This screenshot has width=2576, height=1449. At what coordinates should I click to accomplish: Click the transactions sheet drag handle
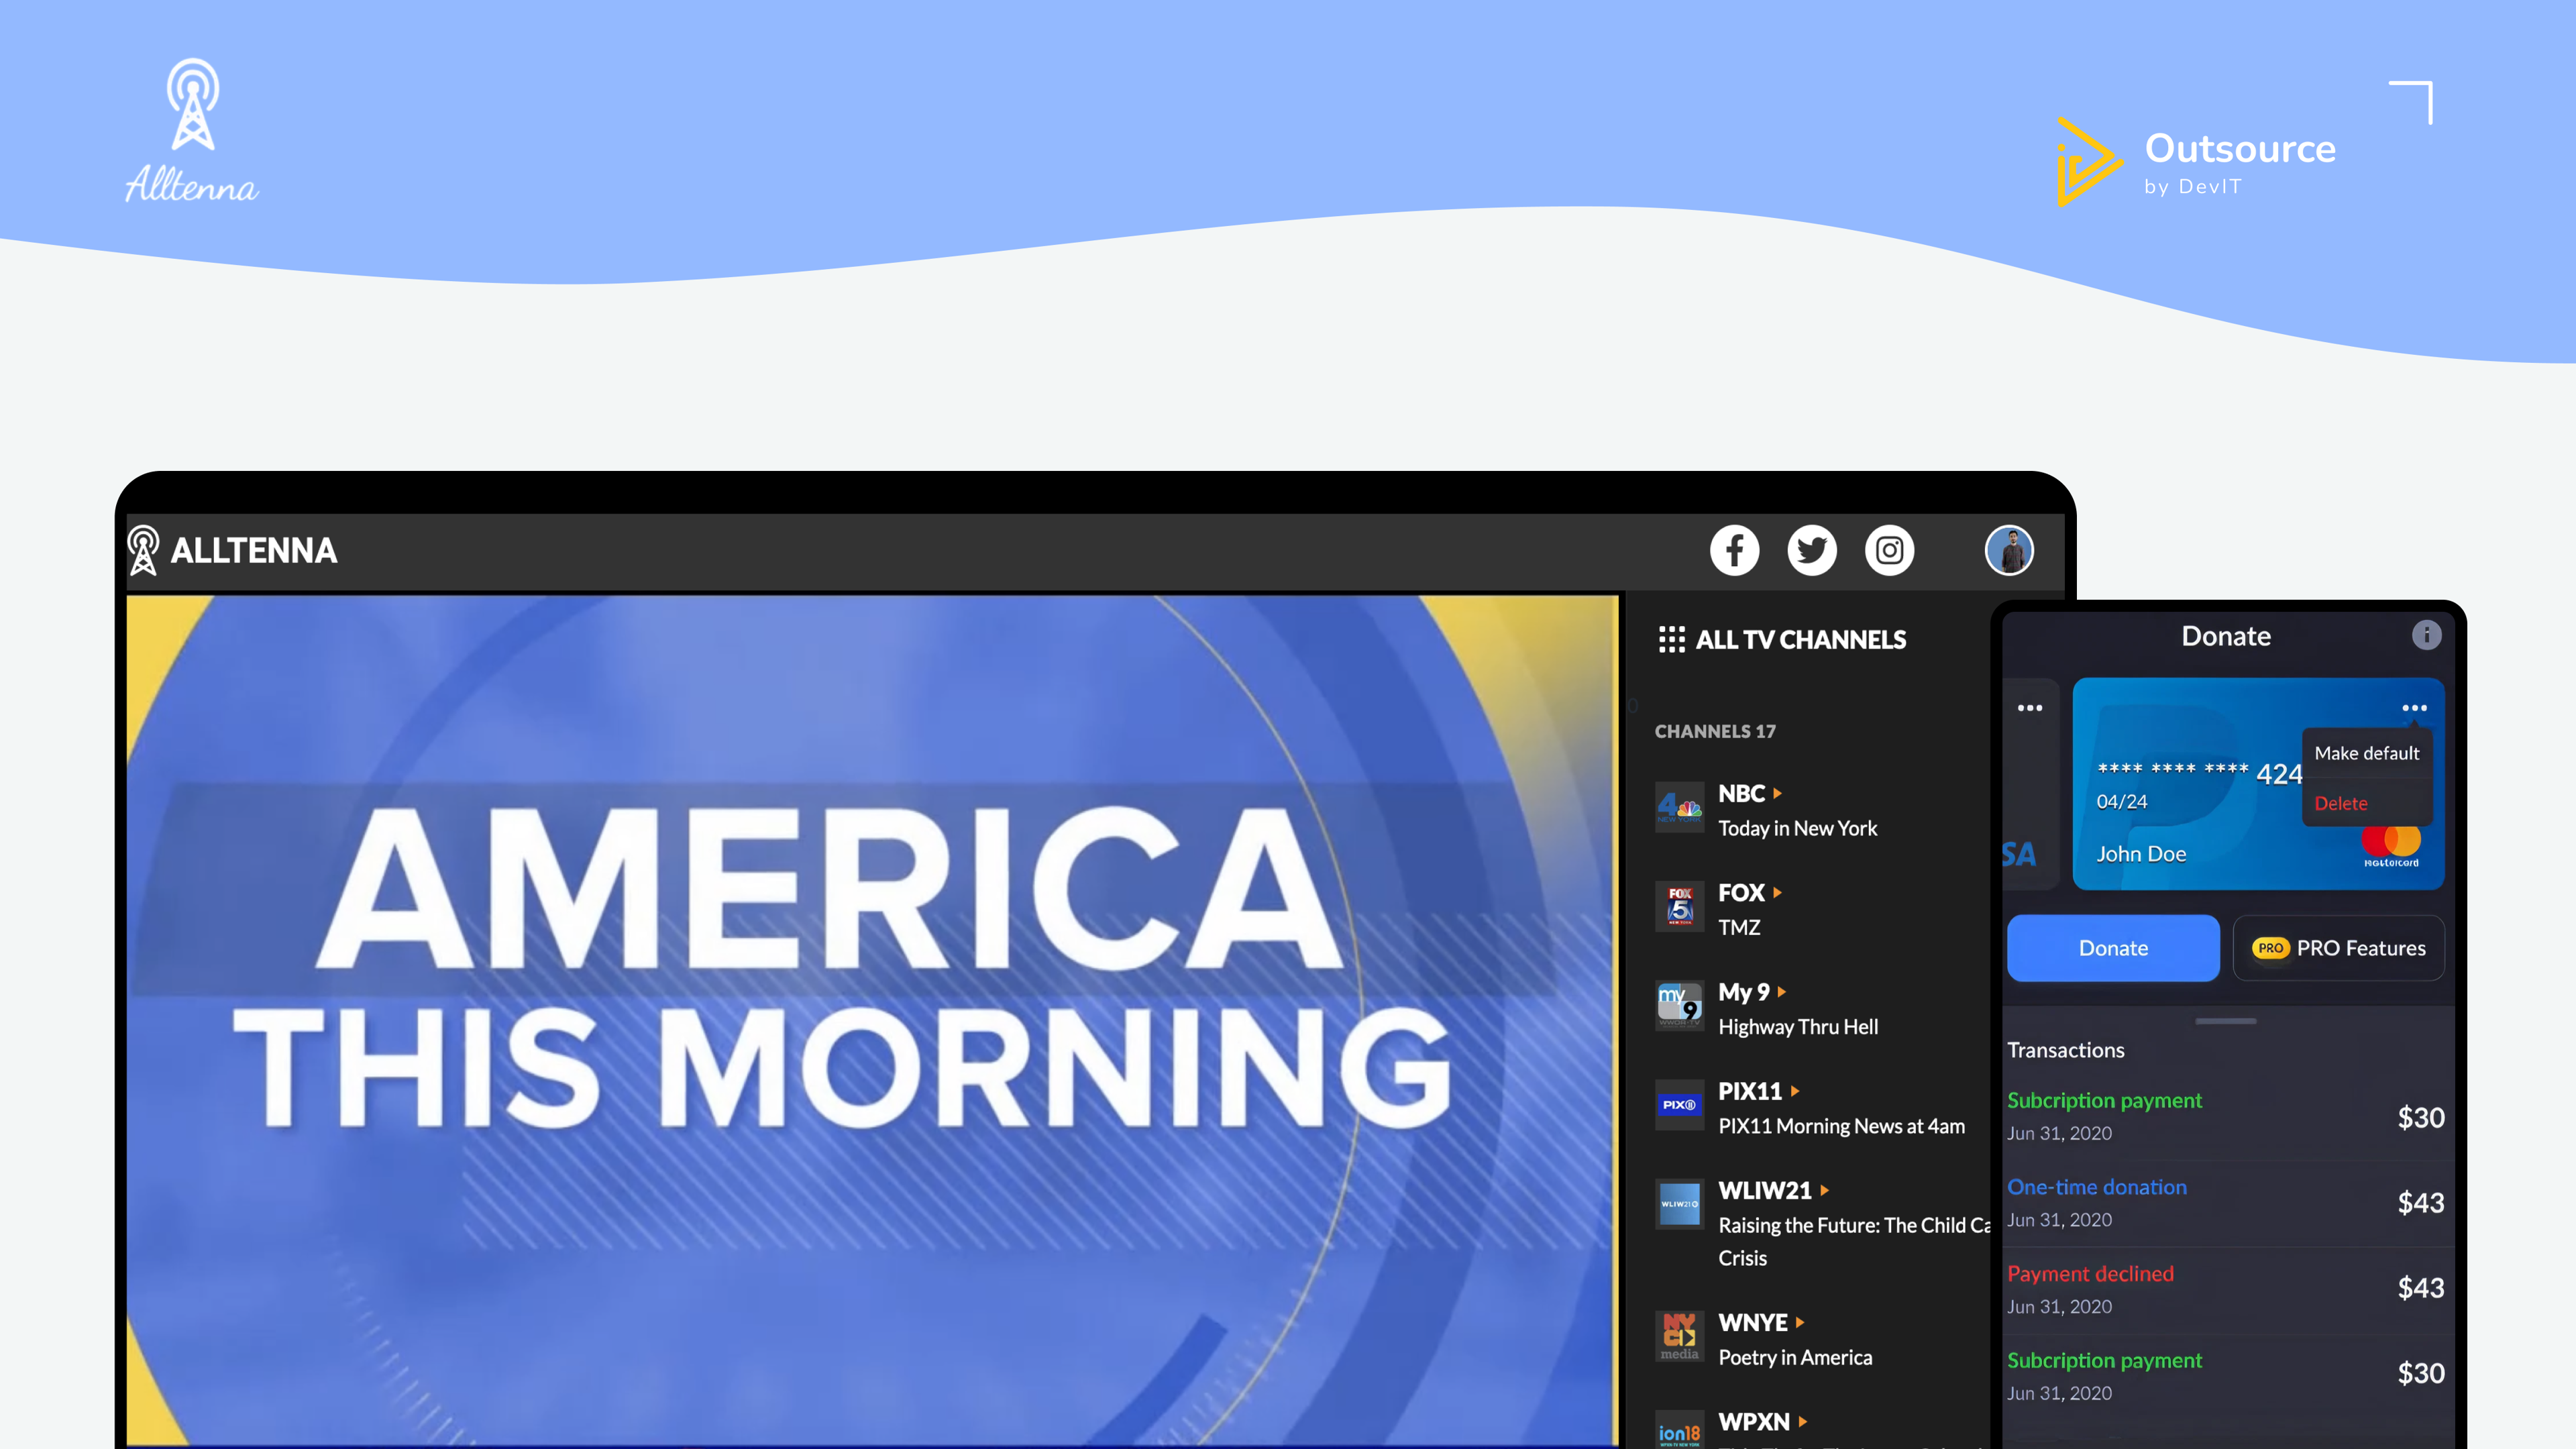(x=2225, y=1021)
